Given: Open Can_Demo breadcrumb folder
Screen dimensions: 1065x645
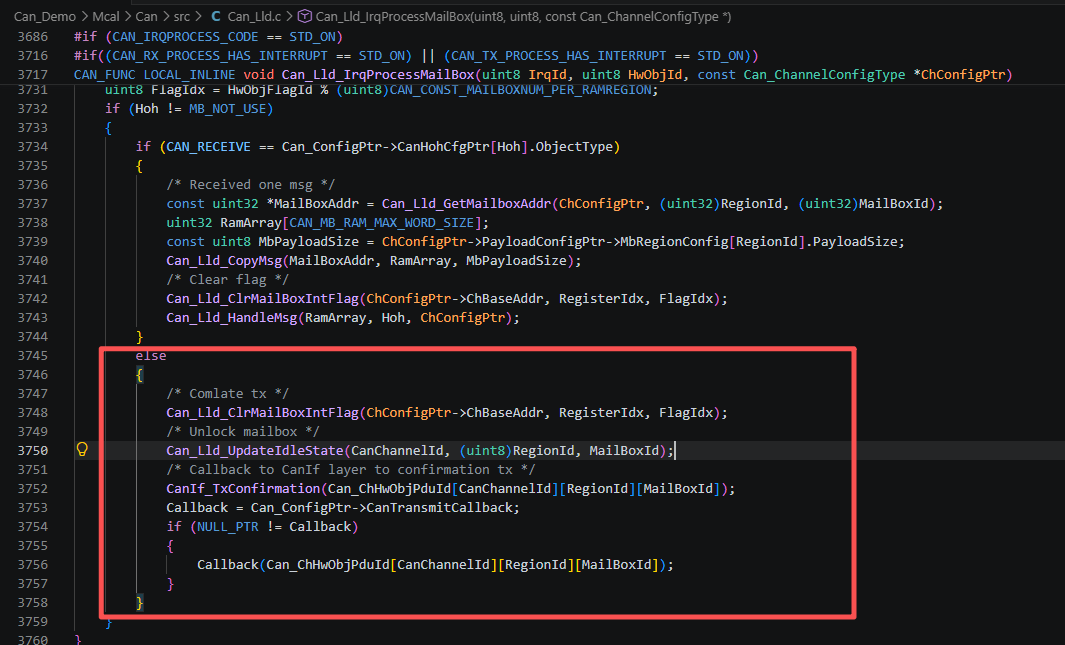Looking at the screenshot, I should pos(45,16).
